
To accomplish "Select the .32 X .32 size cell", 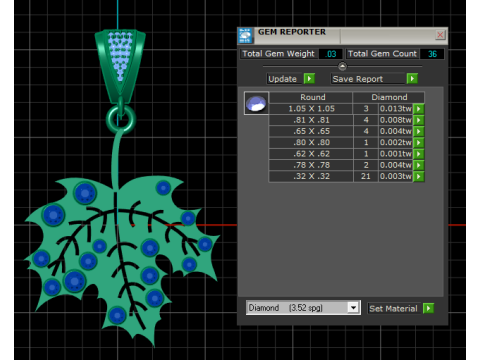I will tap(311, 176).
